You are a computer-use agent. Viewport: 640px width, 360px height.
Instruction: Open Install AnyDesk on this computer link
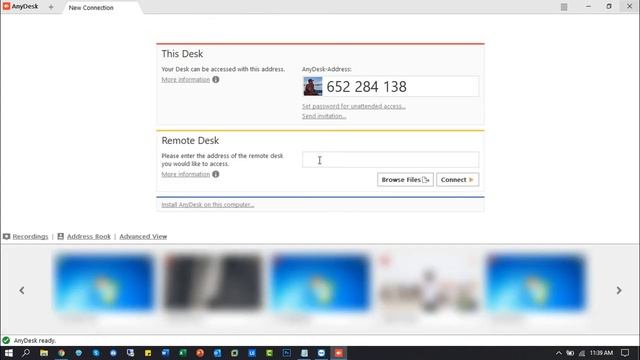[208, 205]
